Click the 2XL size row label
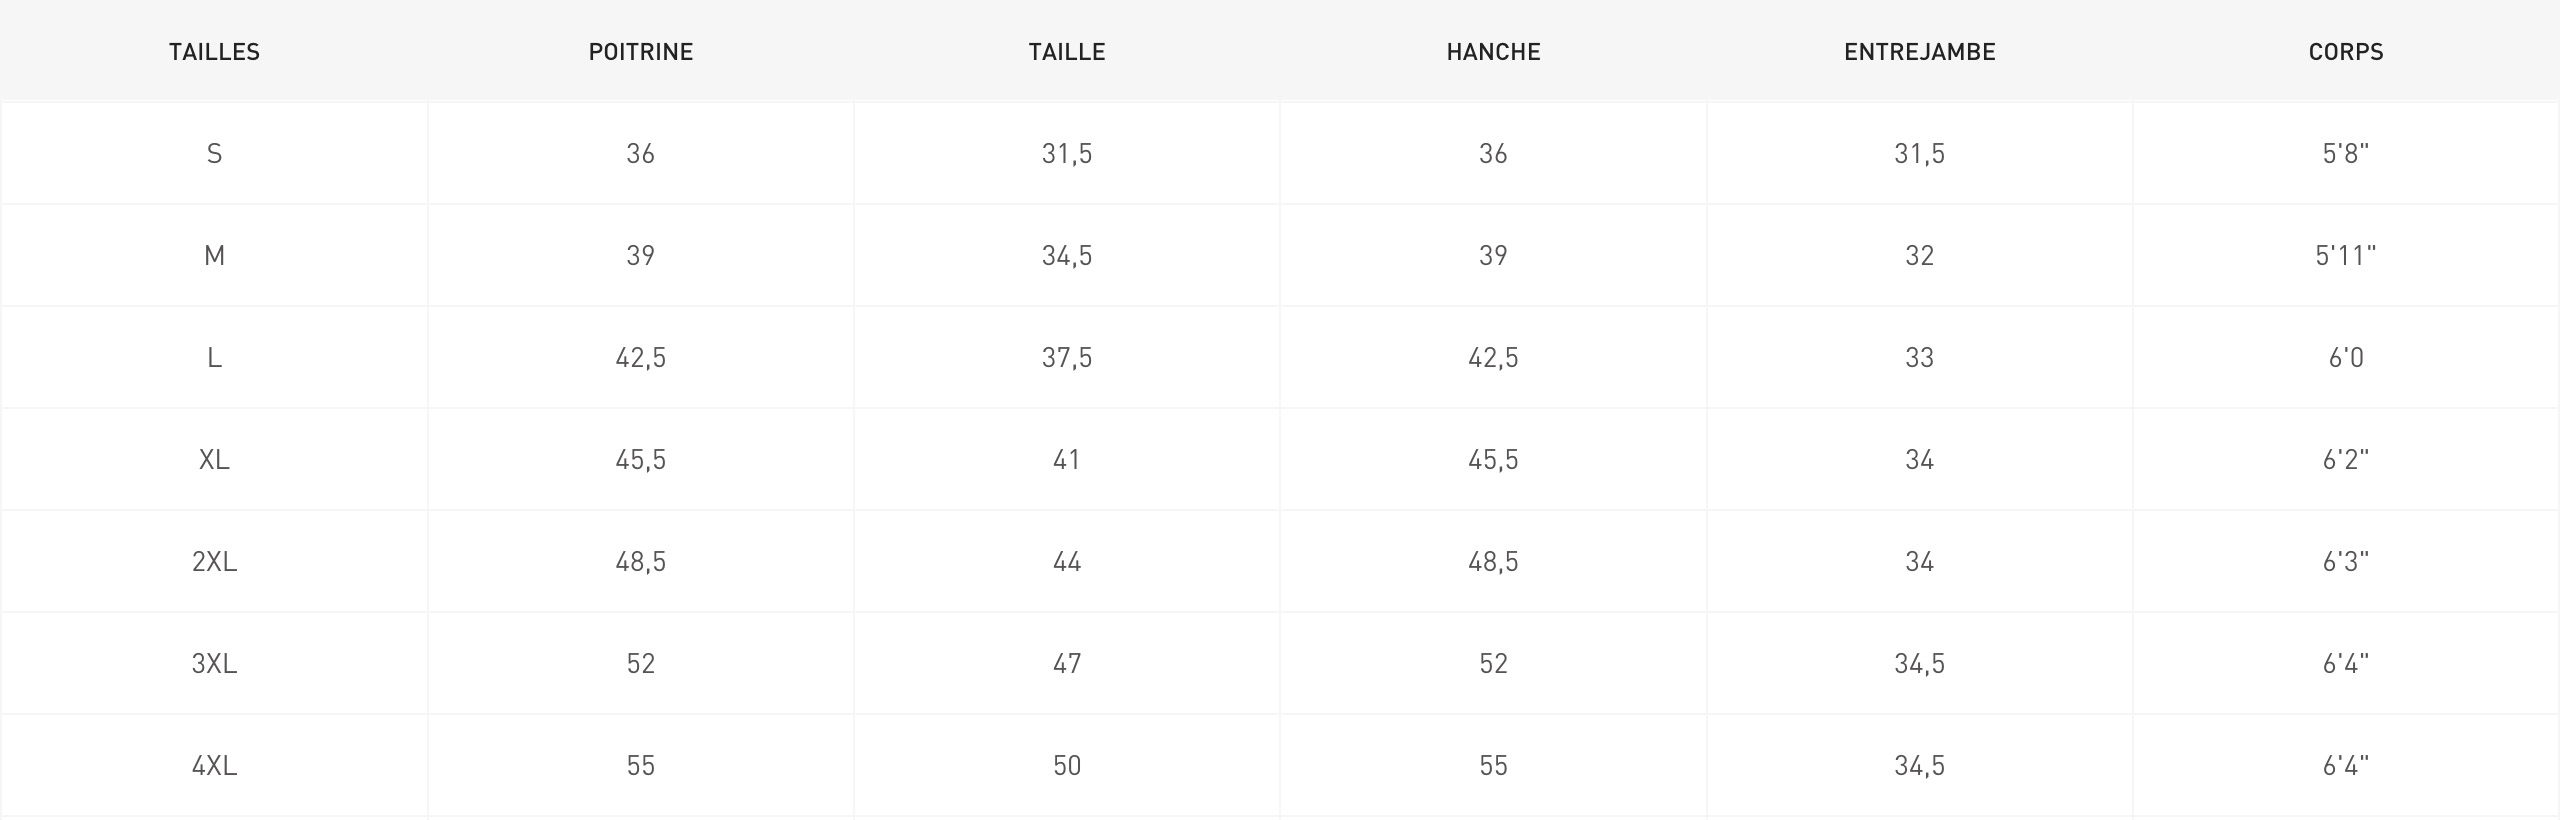This screenshot has height=820, width=2560. tap(214, 561)
